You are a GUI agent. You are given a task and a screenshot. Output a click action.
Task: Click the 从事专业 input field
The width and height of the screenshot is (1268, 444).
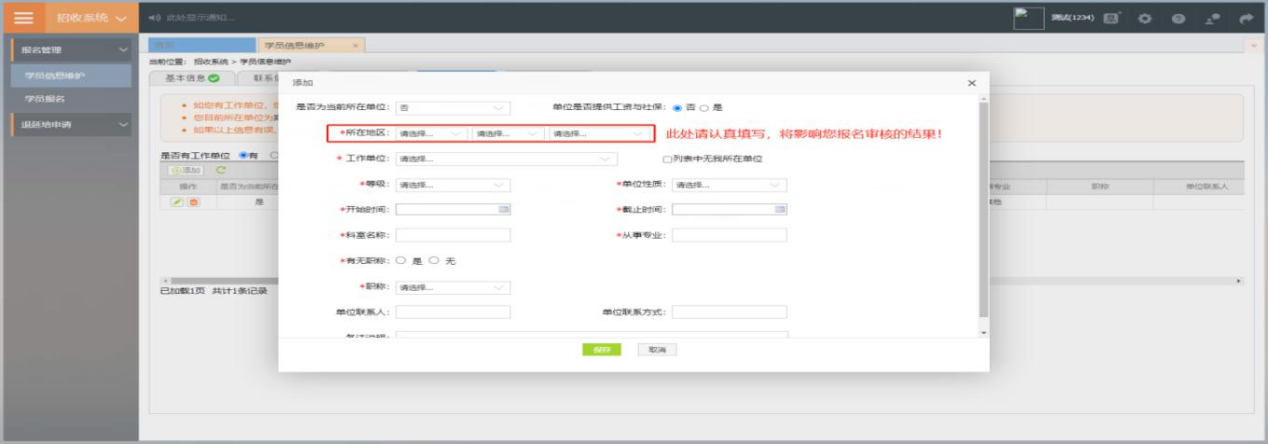pos(729,235)
